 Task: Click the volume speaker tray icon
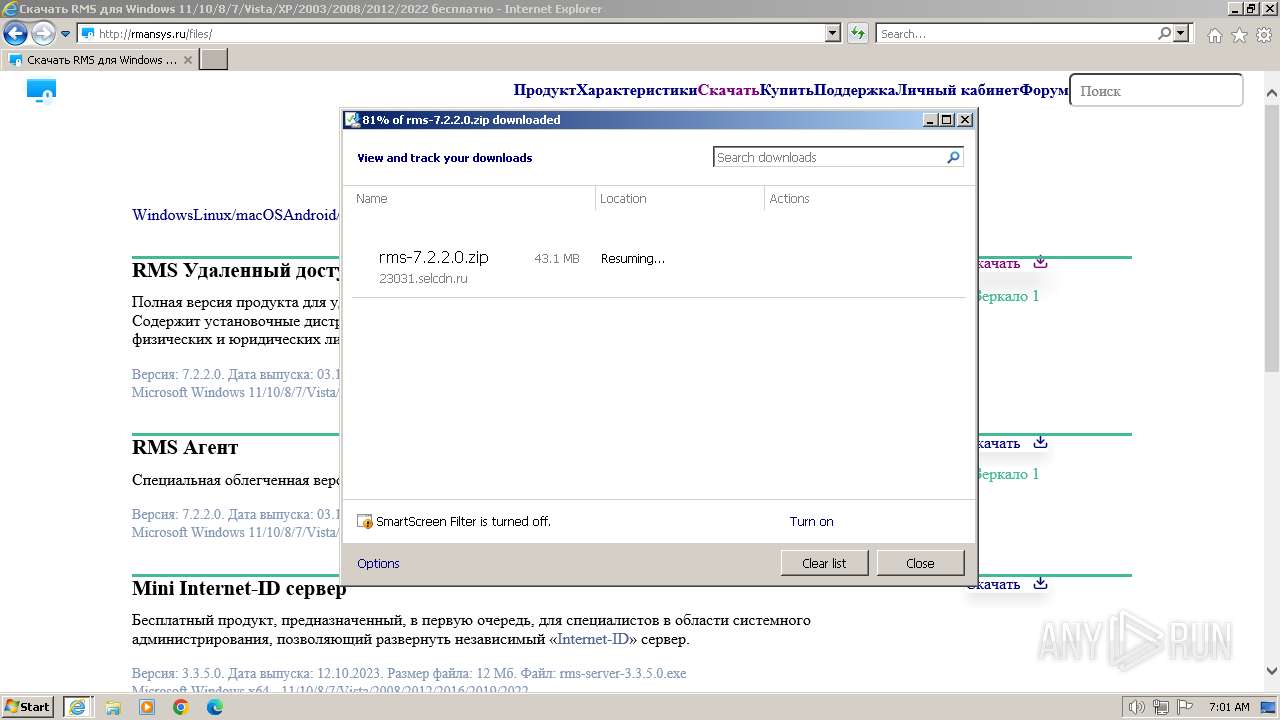(x=1138, y=707)
